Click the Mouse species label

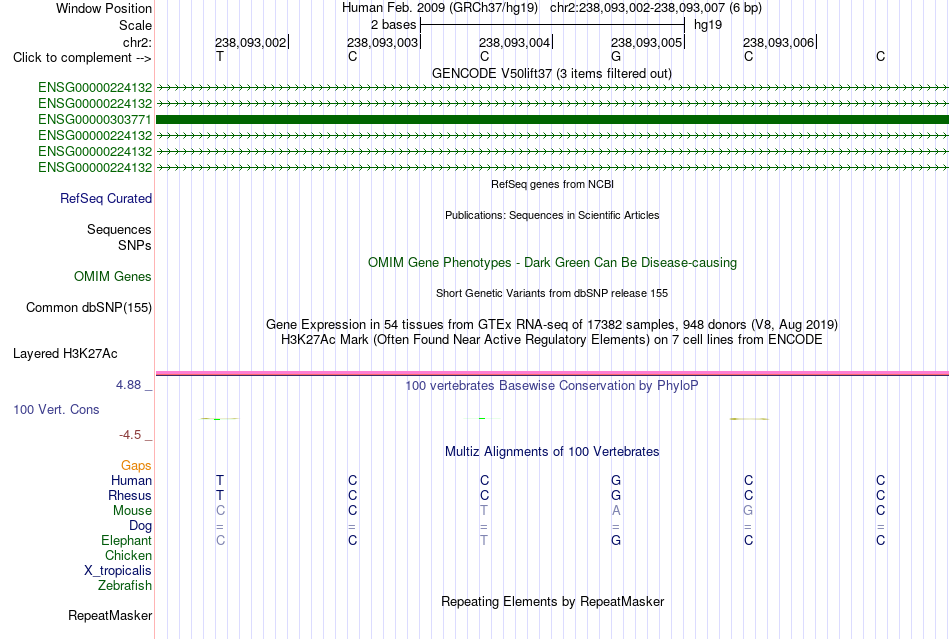(x=132, y=511)
